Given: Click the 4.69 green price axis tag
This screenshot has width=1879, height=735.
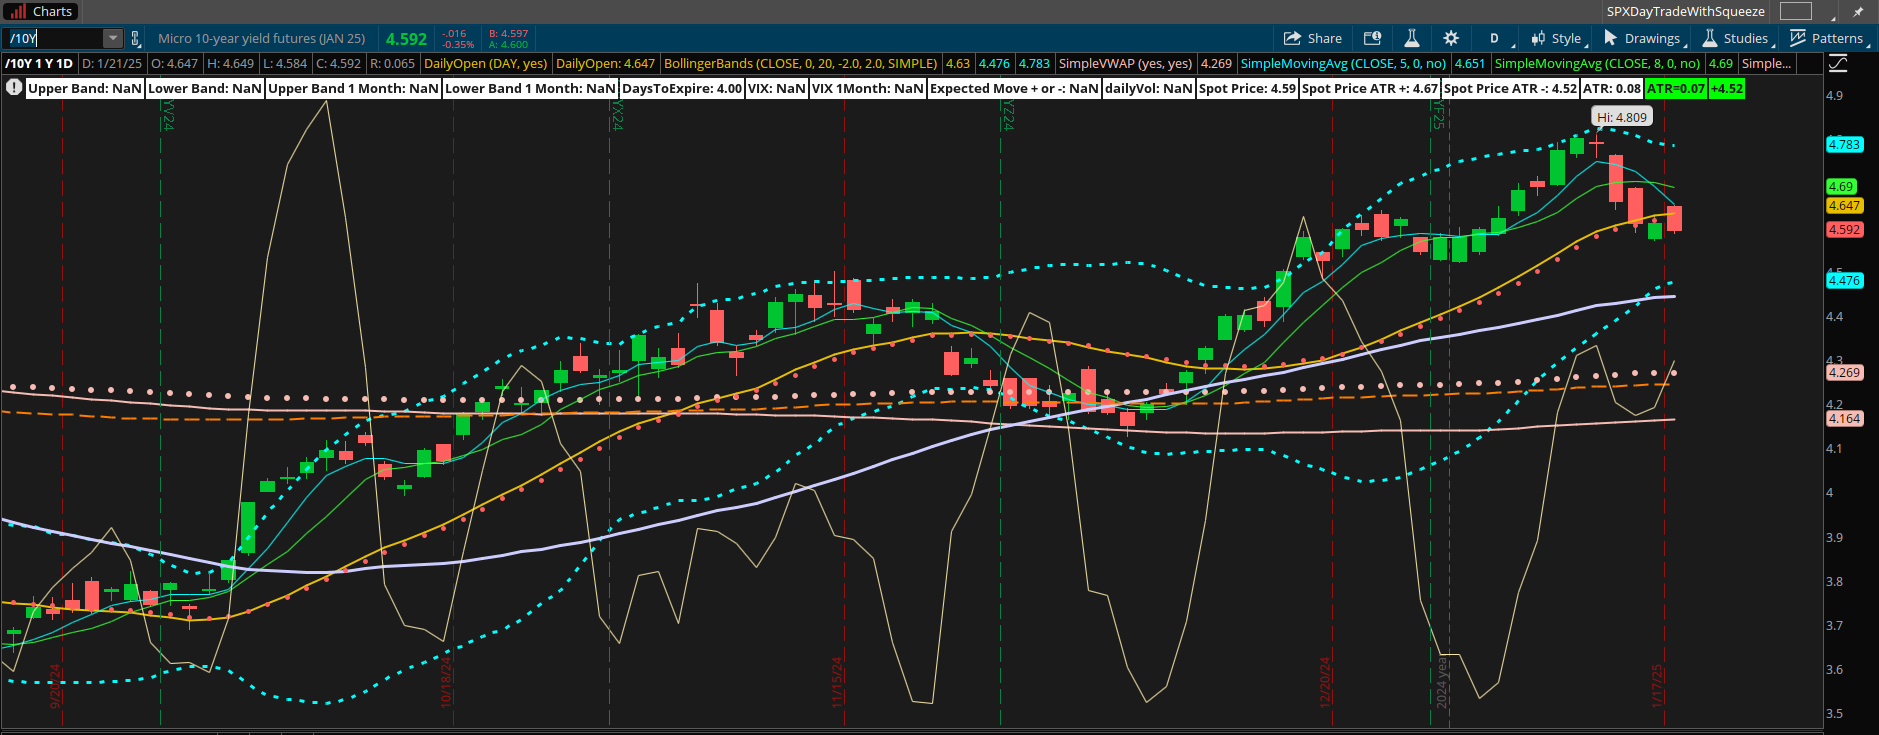Looking at the screenshot, I should point(1841,186).
